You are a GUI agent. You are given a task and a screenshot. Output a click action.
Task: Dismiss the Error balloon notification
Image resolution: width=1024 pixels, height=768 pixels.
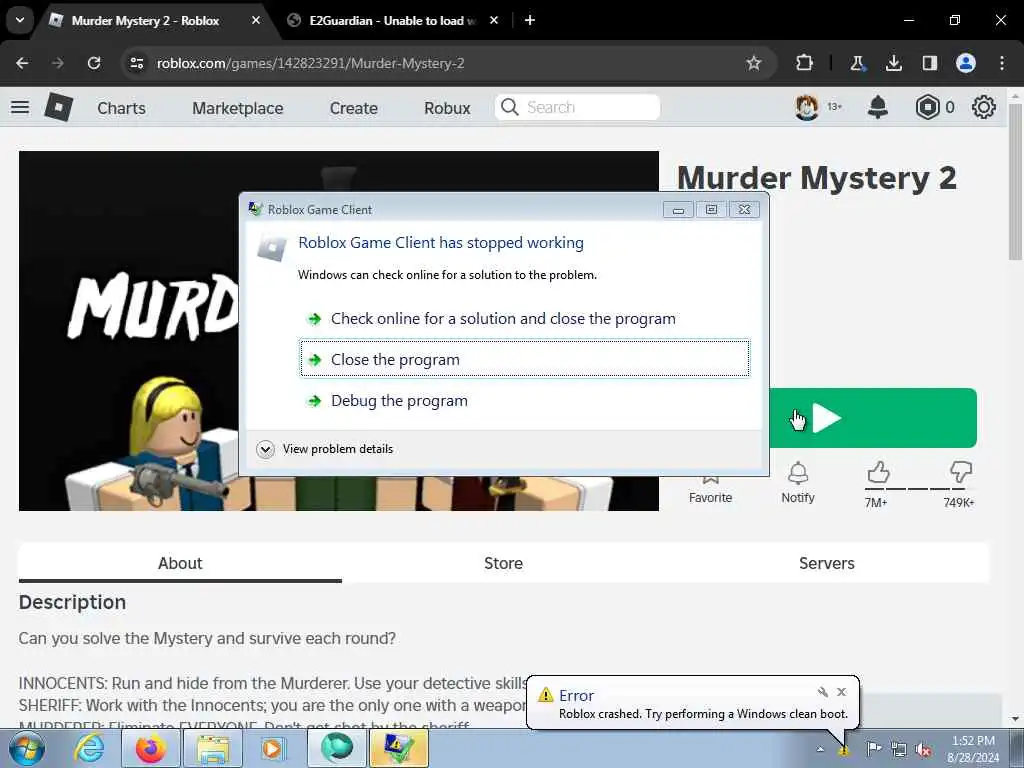(x=842, y=692)
